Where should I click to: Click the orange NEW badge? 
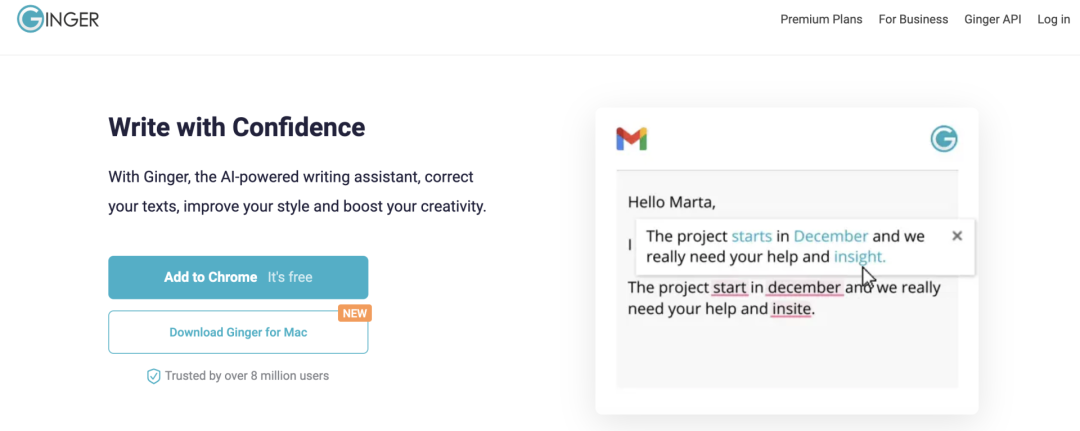[x=355, y=313]
